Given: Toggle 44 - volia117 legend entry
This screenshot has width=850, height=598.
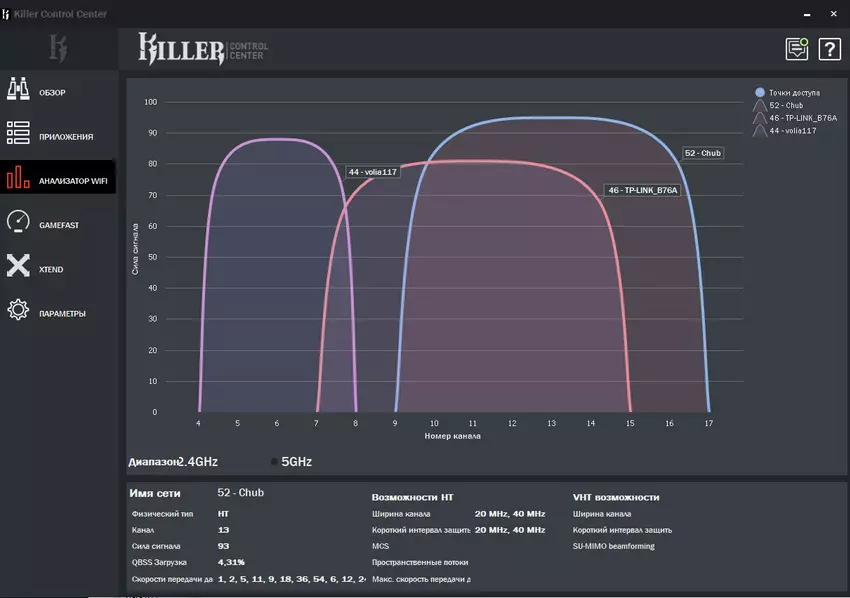Looking at the screenshot, I should tap(792, 131).
